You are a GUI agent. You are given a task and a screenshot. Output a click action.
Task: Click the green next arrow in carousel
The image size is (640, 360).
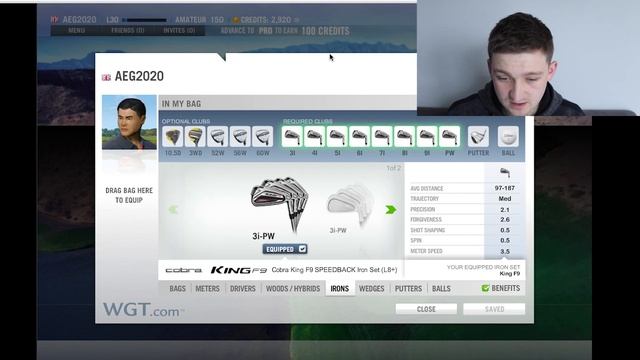[x=391, y=210]
